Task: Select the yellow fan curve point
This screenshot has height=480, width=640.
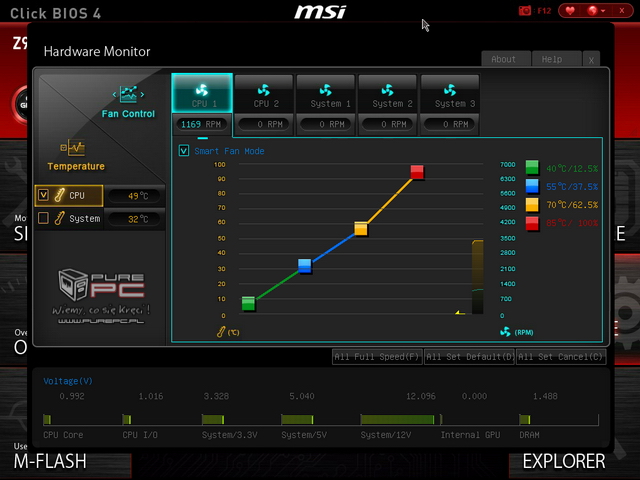Action: pos(361,229)
